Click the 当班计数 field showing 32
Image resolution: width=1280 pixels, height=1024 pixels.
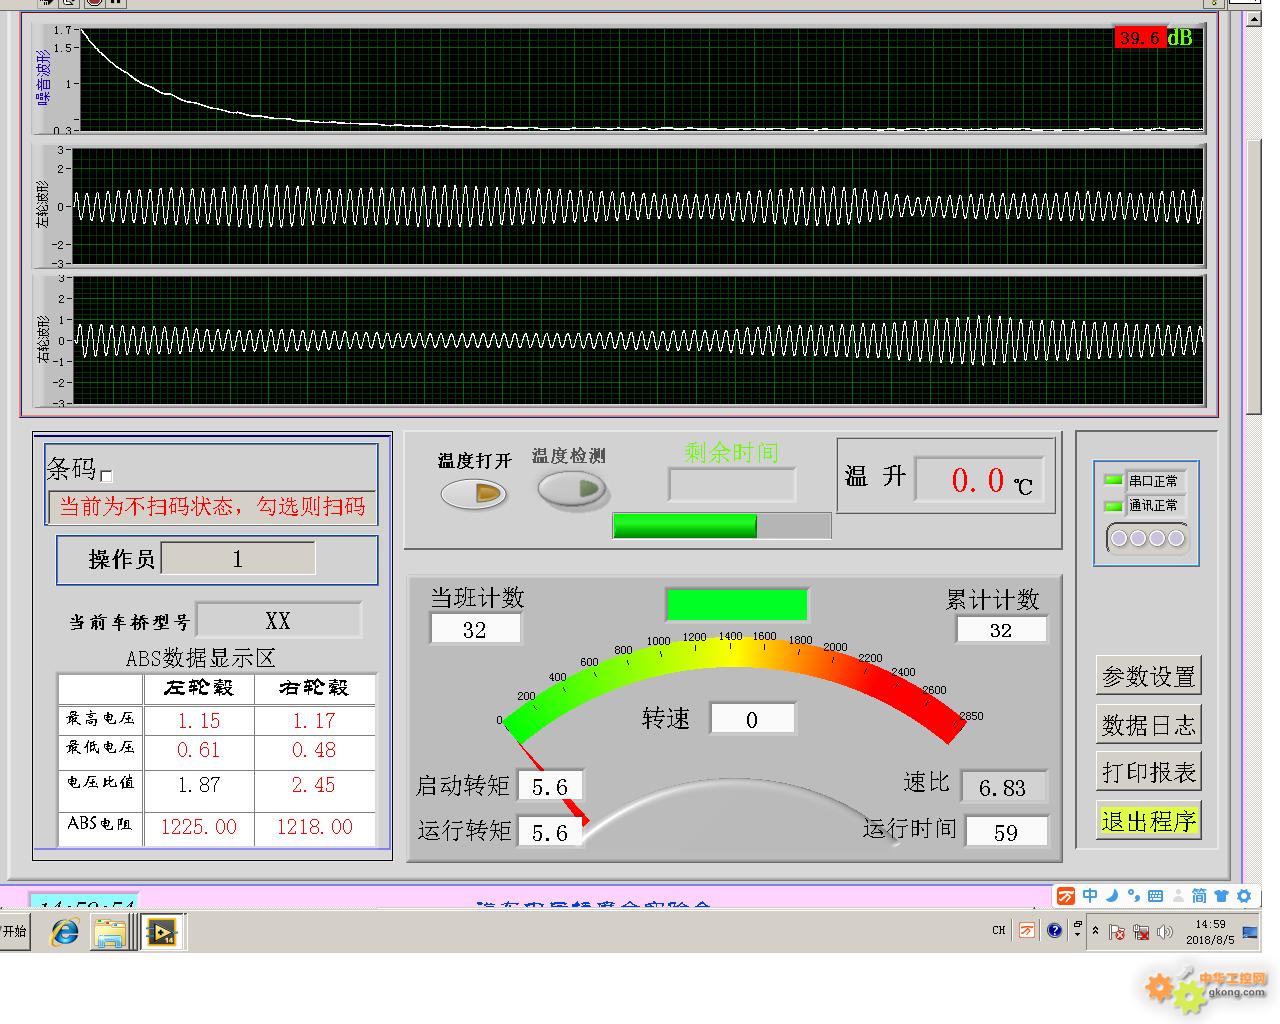[x=475, y=629]
